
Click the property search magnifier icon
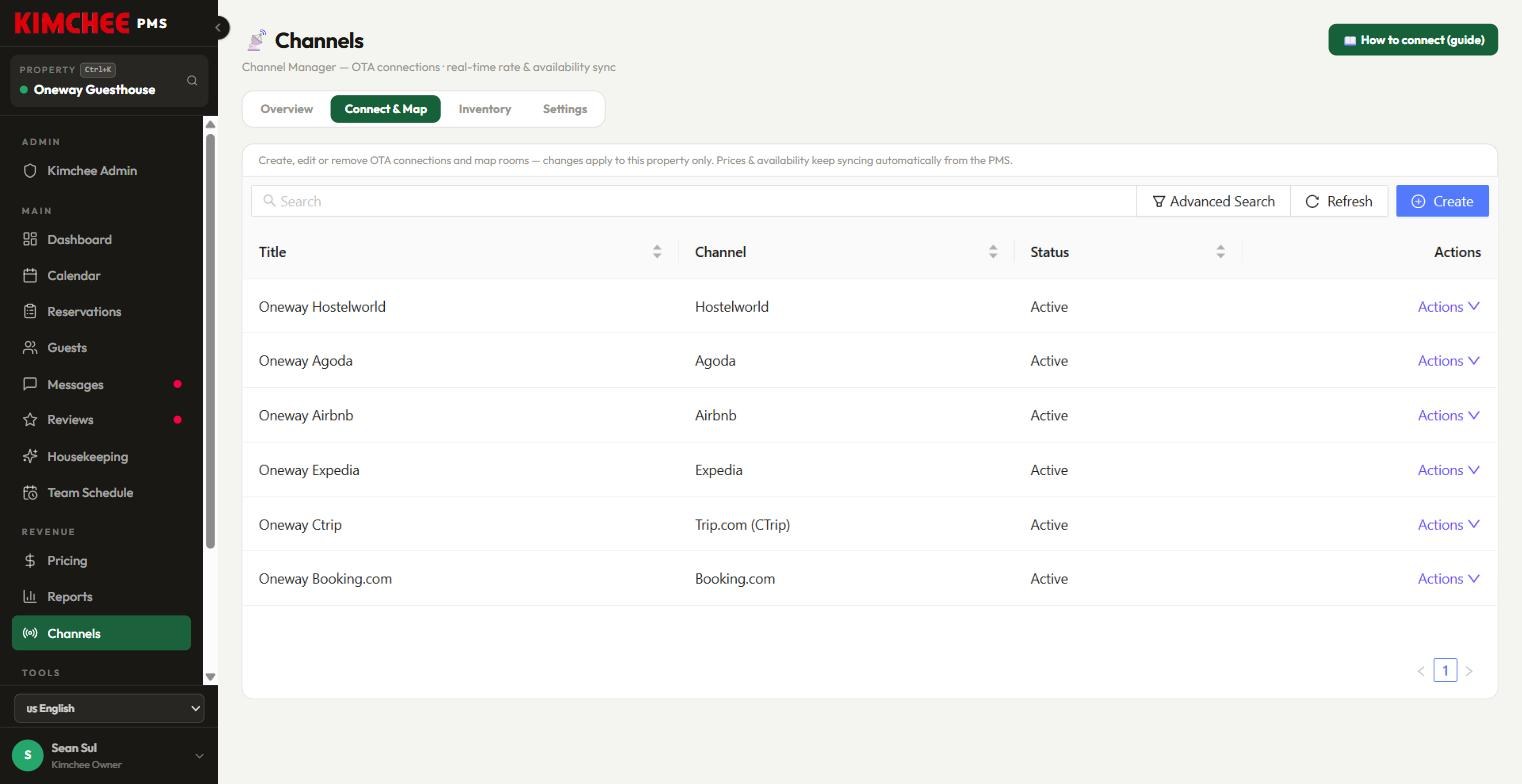pos(192,81)
